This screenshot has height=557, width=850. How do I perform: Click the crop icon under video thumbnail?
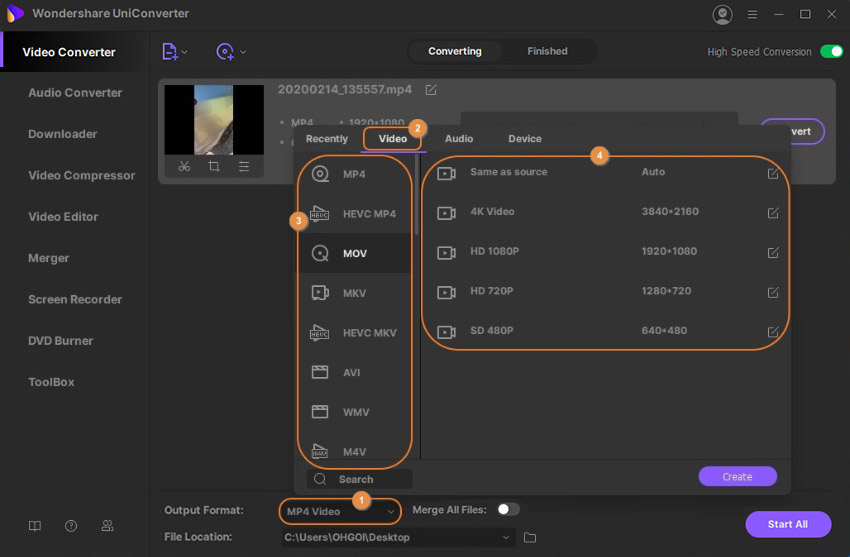[x=214, y=167]
